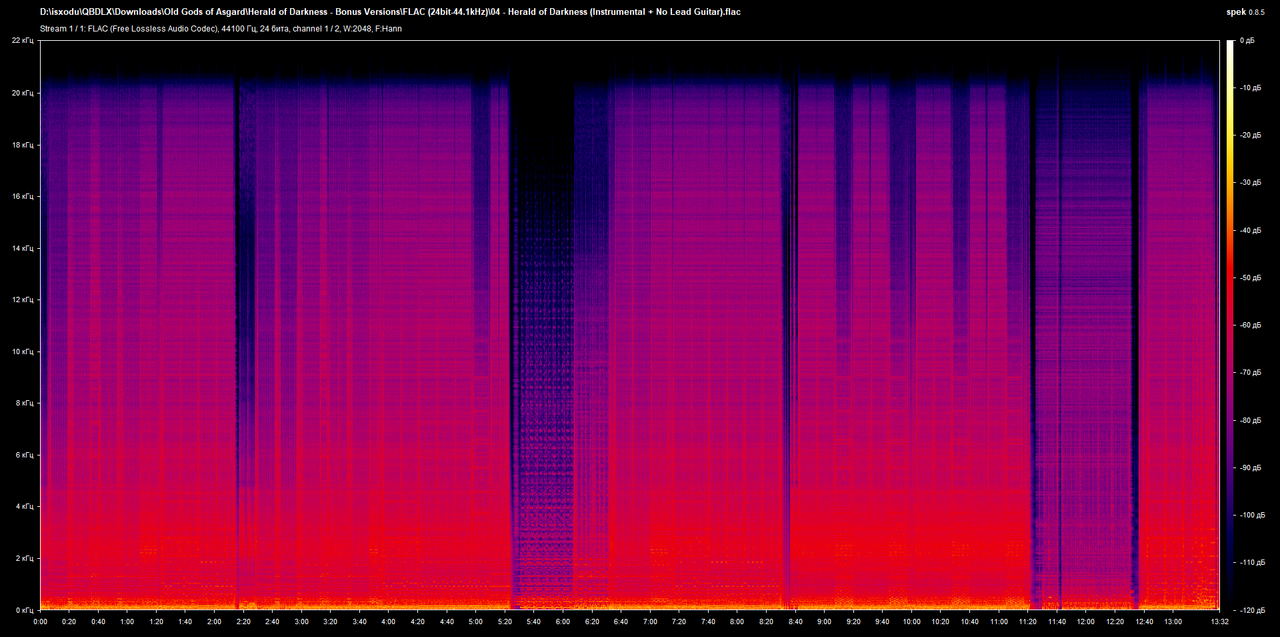This screenshot has width=1280, height=637.
Task: Click the '-30 дБ' level label
Action: 1249,183
